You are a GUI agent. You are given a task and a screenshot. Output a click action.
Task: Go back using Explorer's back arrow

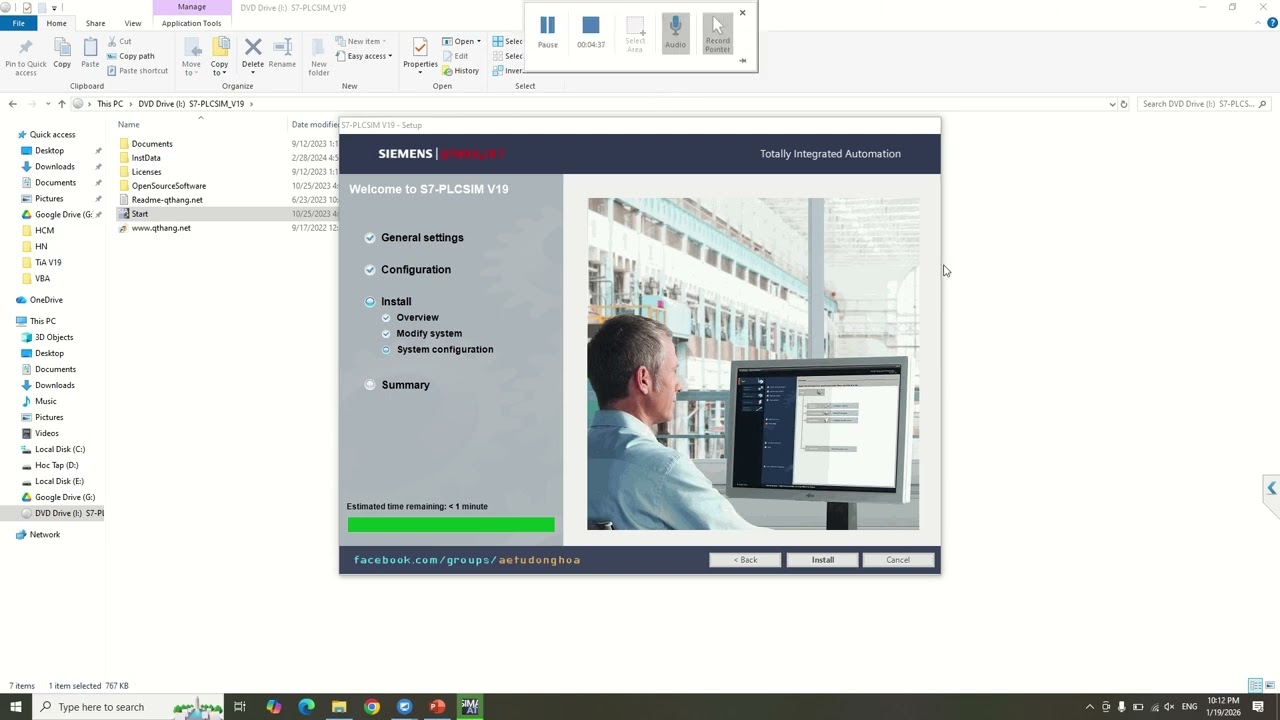click(x=12, y=104)
